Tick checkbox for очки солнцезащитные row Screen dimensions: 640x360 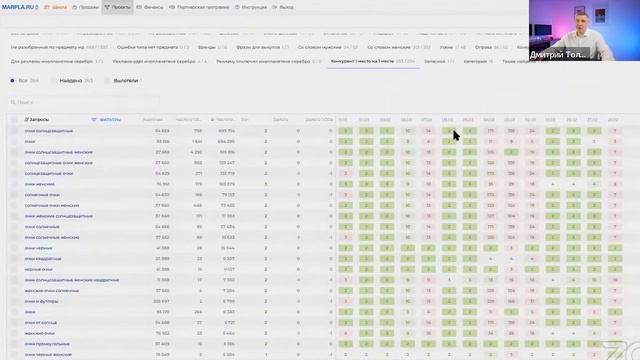(14, 131)
